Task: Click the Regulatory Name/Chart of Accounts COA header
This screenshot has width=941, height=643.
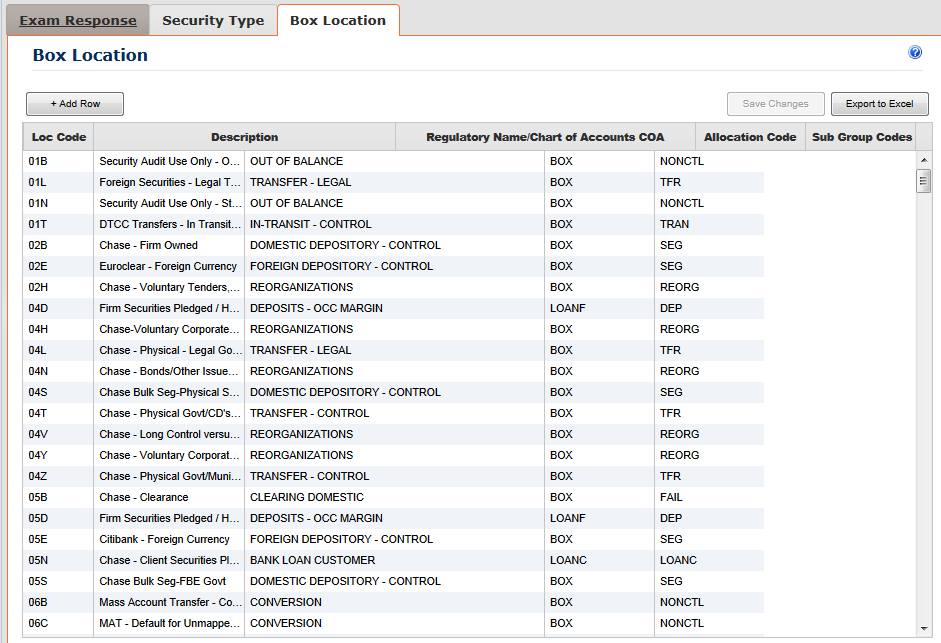Action: tap(545, 137)
